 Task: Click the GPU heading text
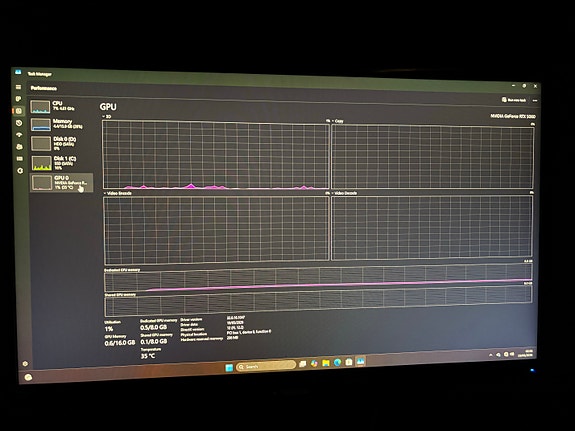coord(108,107)
